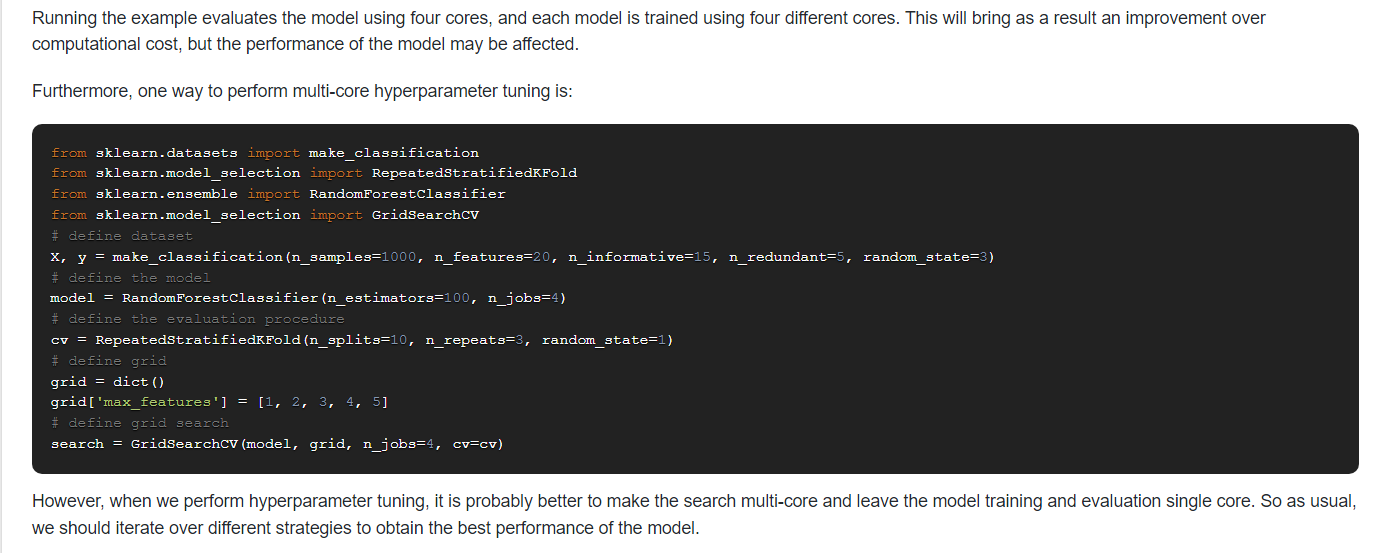The height and width of the screenshot is (553, 1389).
Task: Click the '# define grid search' comment
Action: pyautogui.click(x=139, y=423)
